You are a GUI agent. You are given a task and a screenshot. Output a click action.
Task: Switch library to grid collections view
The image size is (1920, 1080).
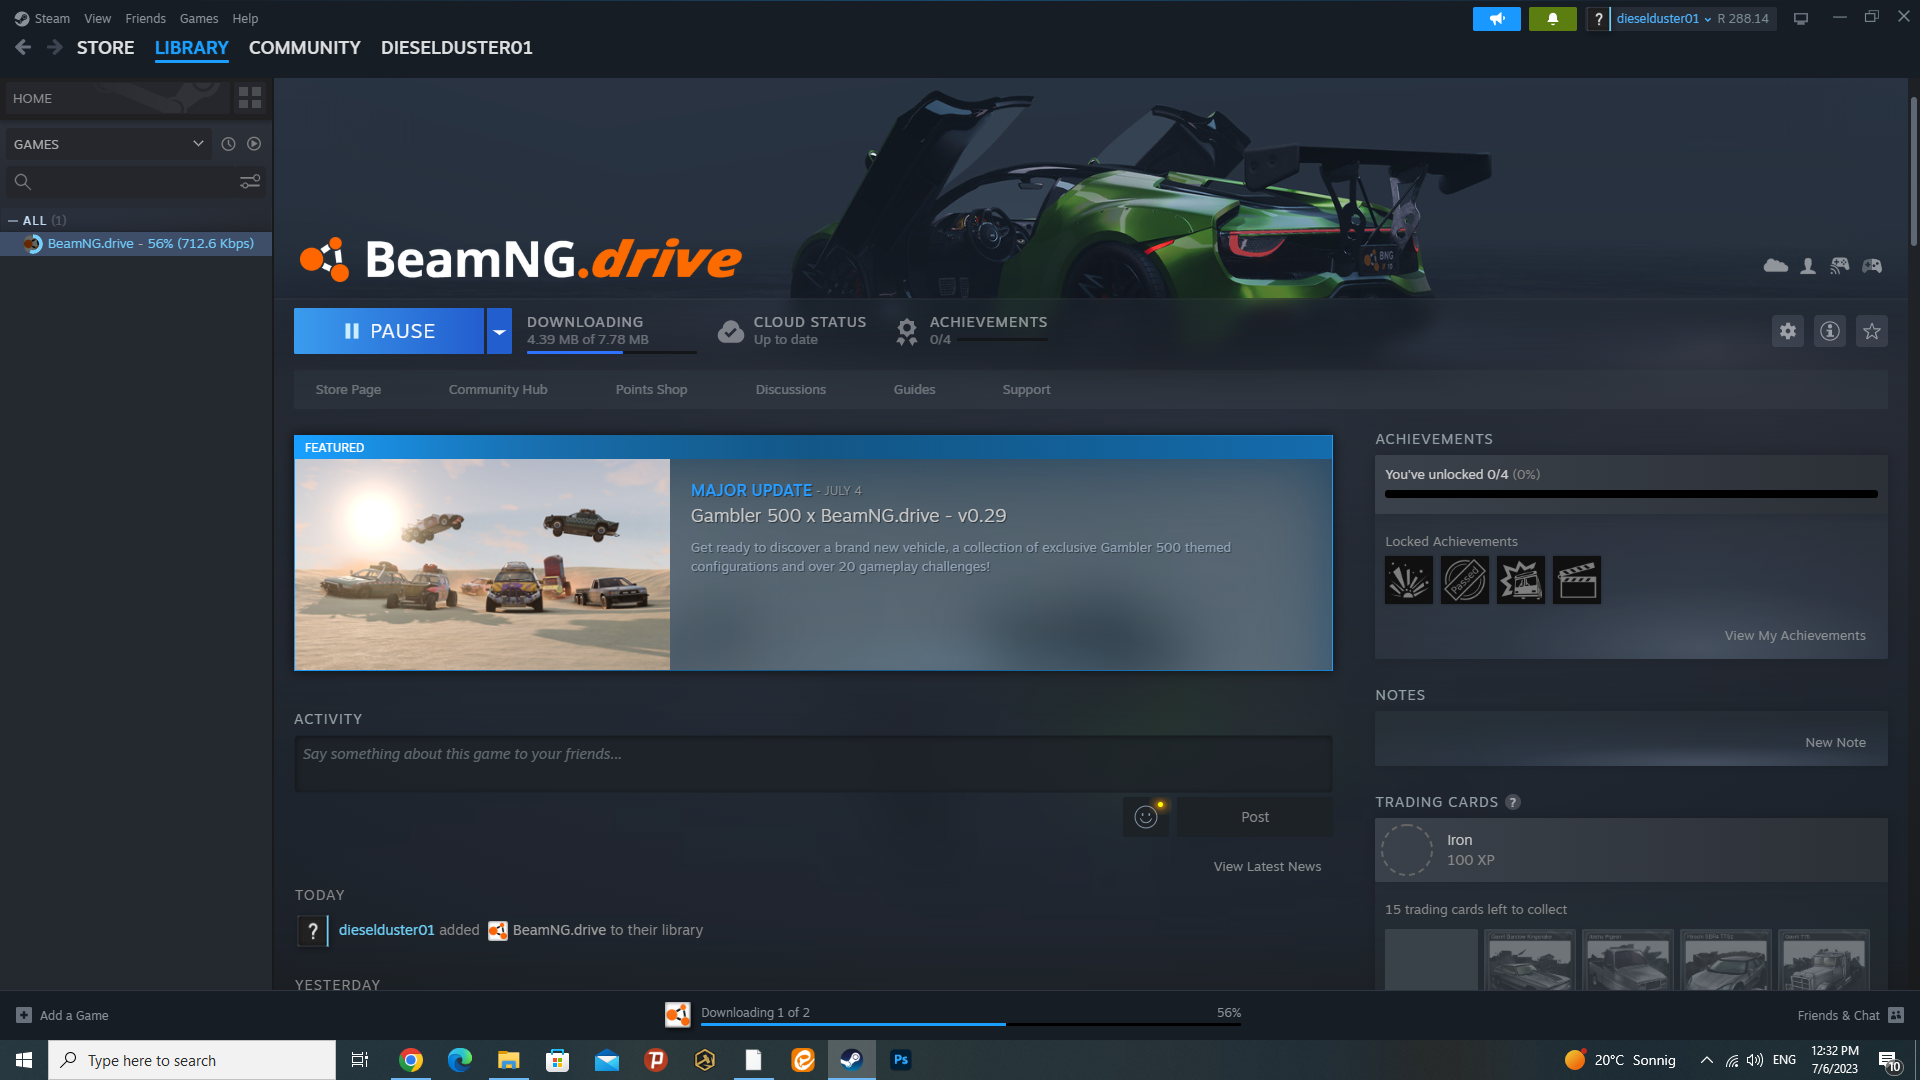(x=250, y=98)
